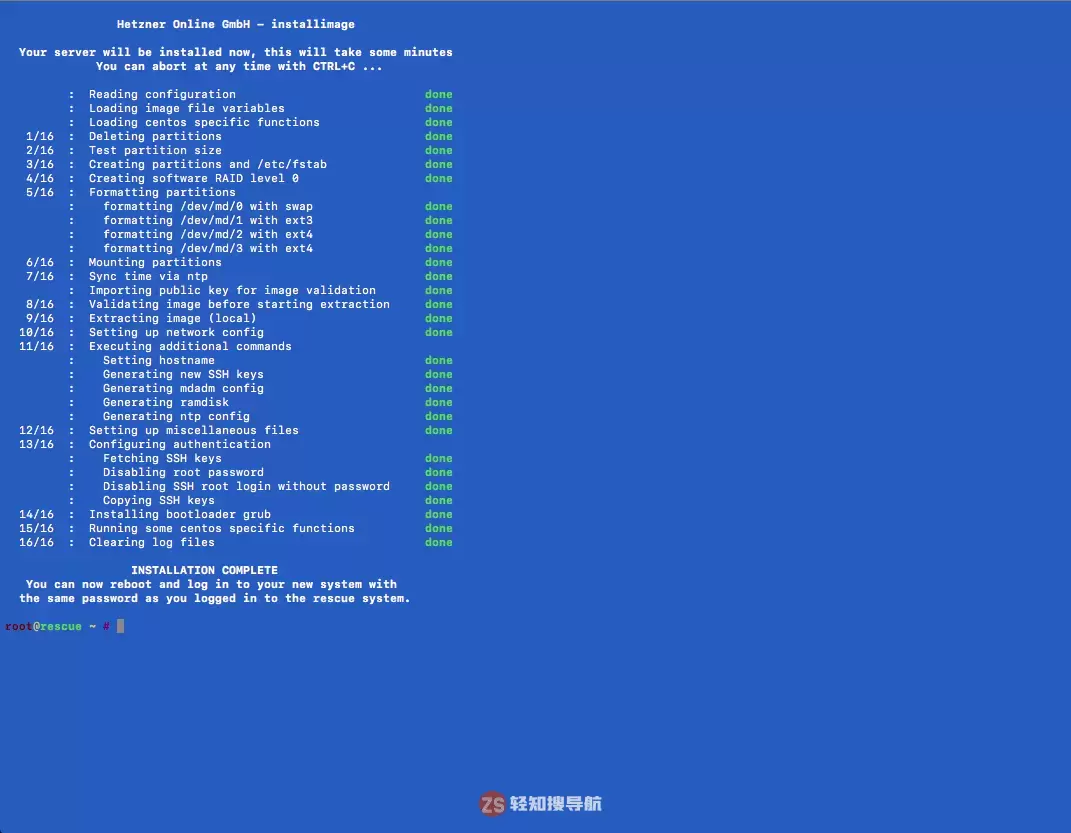Click 'done' status next to Clearing log files

(x=438, y=542)
